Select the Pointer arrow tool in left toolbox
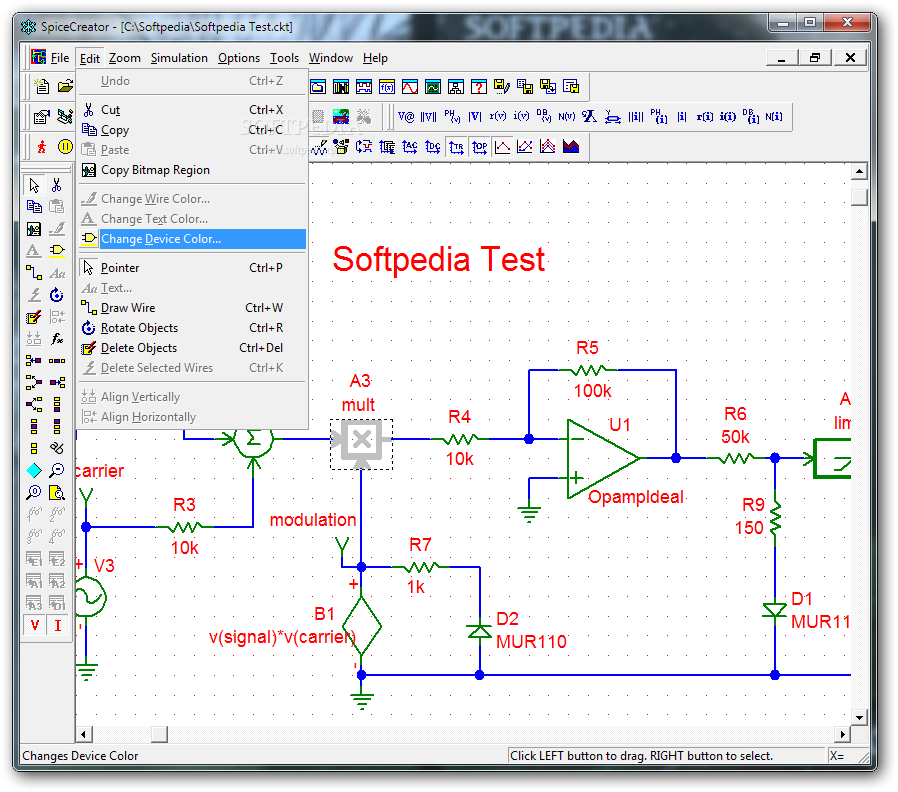Viewport: 898px width, 792px height. pos(34,186)
